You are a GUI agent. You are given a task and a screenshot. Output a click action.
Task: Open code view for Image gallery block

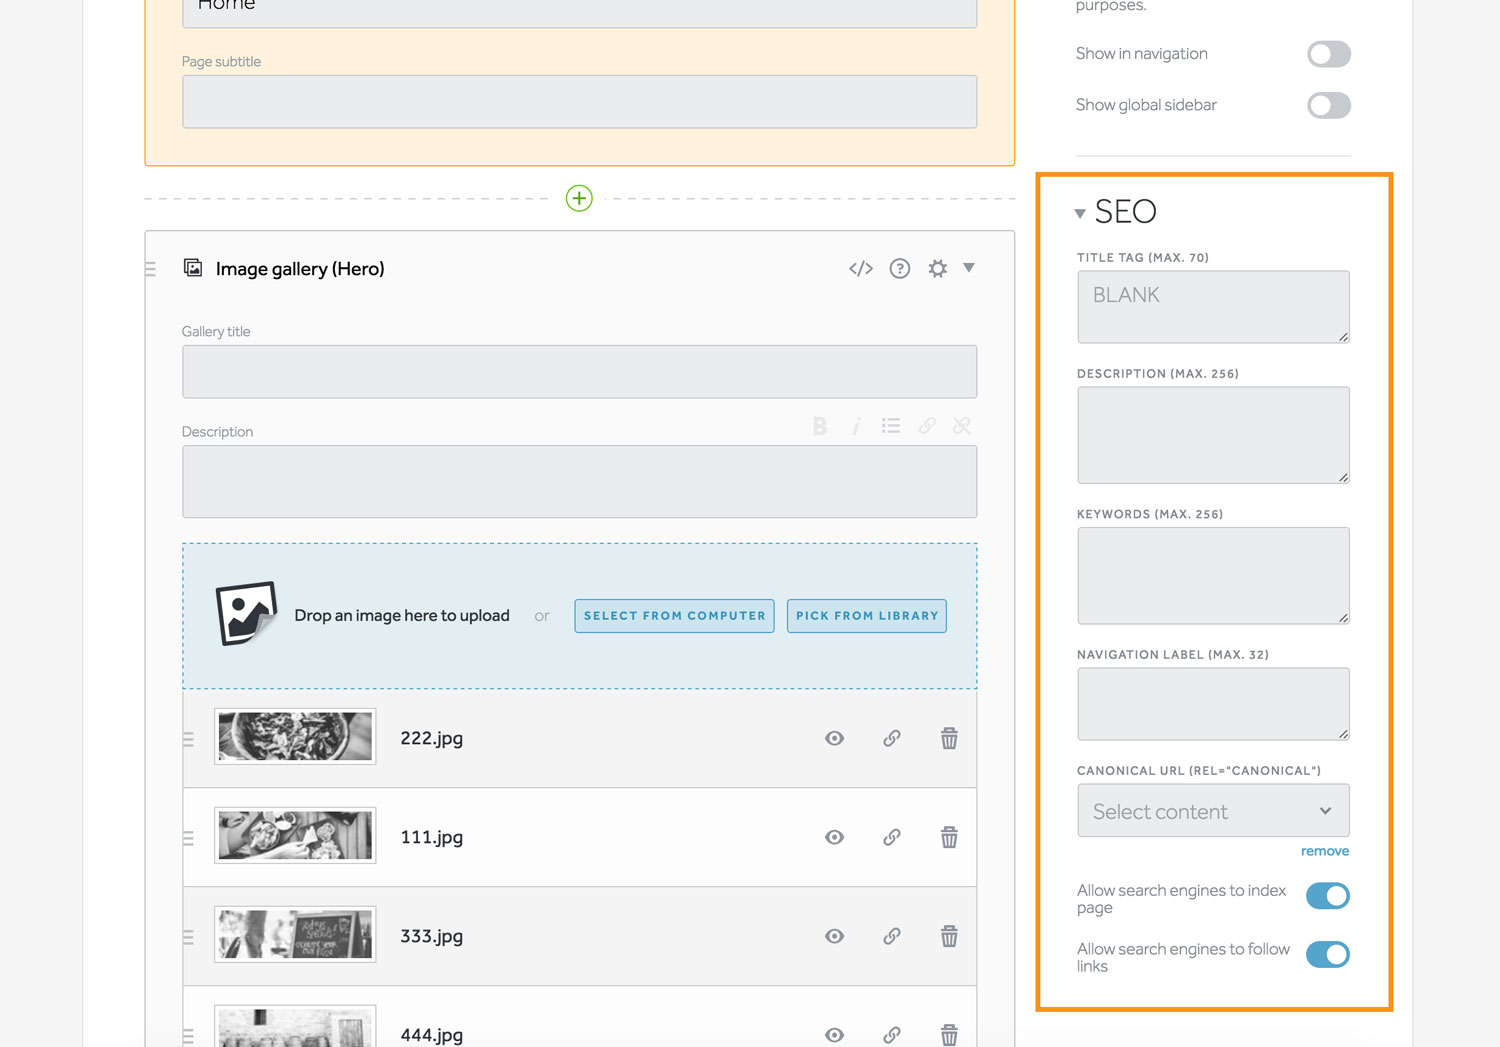coord(861,268)
